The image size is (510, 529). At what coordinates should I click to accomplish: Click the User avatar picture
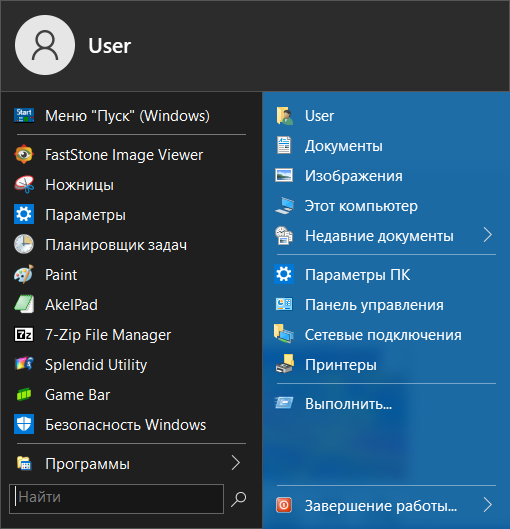click(x=45, y=45)
